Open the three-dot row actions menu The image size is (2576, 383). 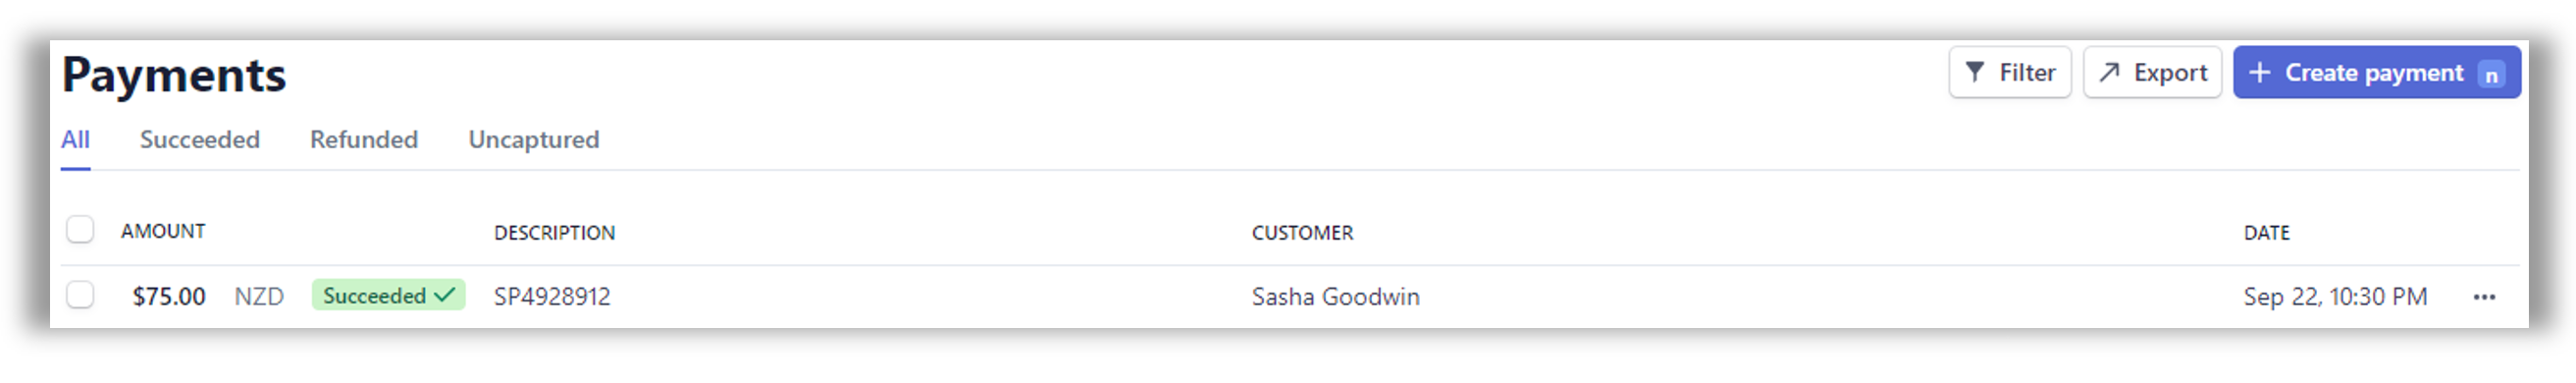pyautogui.click(x=2484, y=297)
